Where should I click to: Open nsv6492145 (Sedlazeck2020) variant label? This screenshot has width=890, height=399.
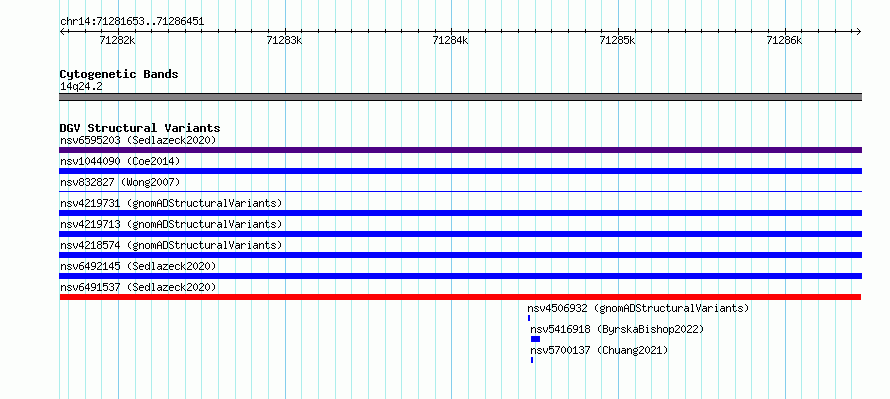pos(138,266)
